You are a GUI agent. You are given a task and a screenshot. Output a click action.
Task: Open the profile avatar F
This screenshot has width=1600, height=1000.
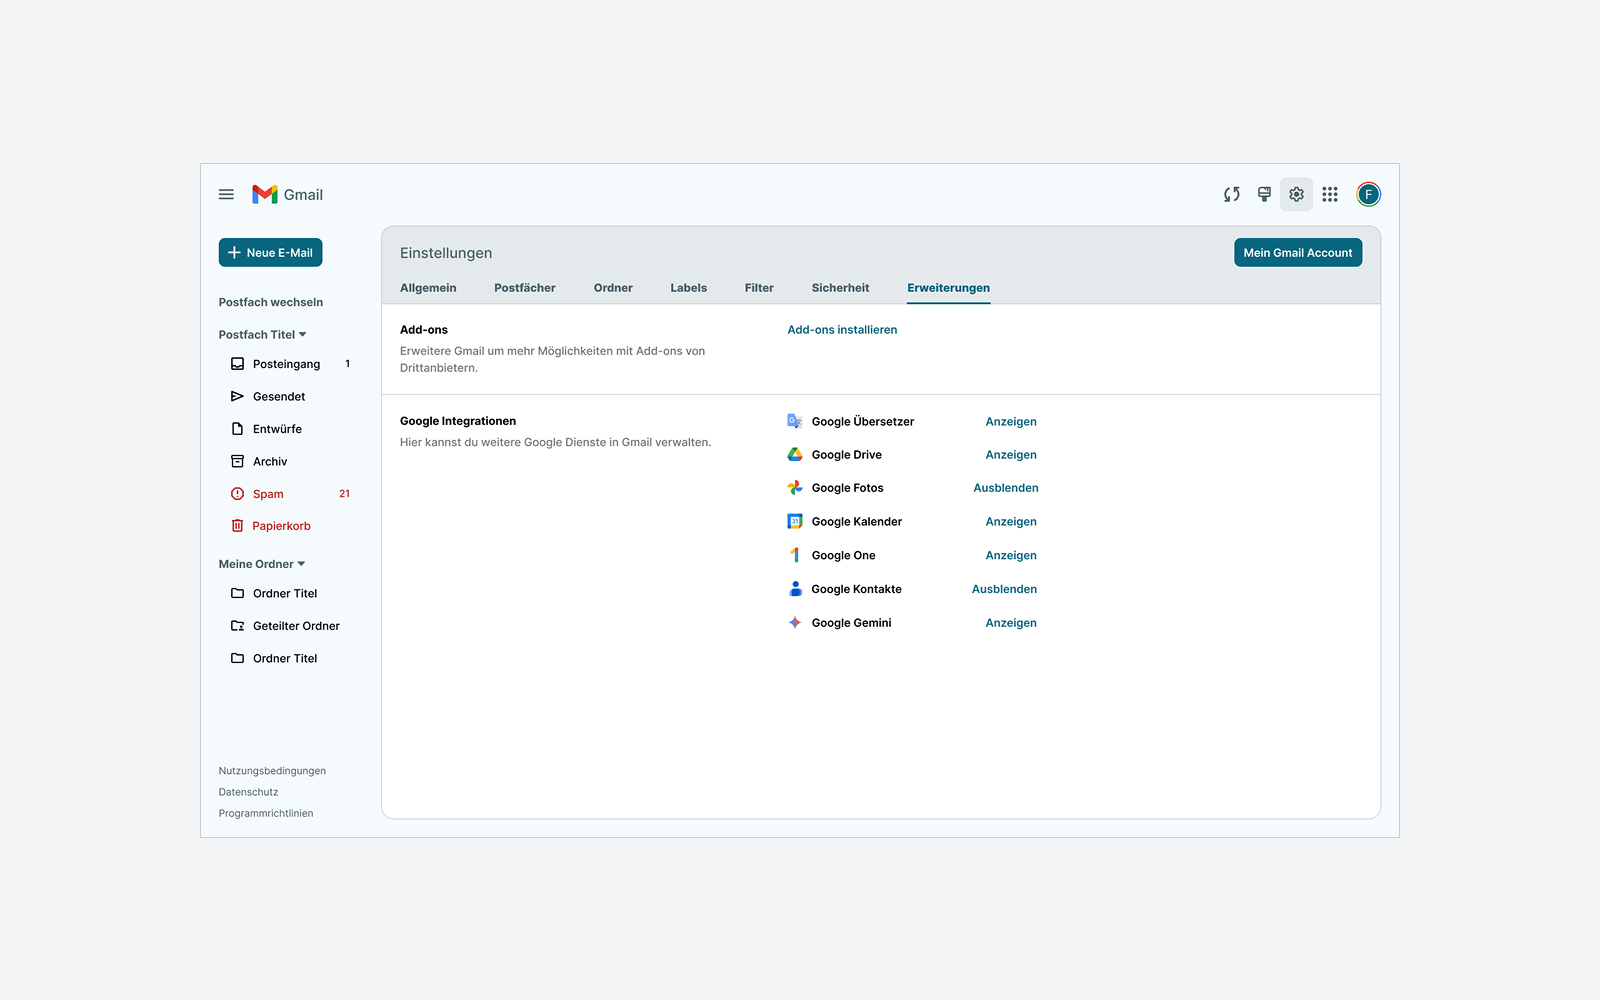(x=1368, y=194)
